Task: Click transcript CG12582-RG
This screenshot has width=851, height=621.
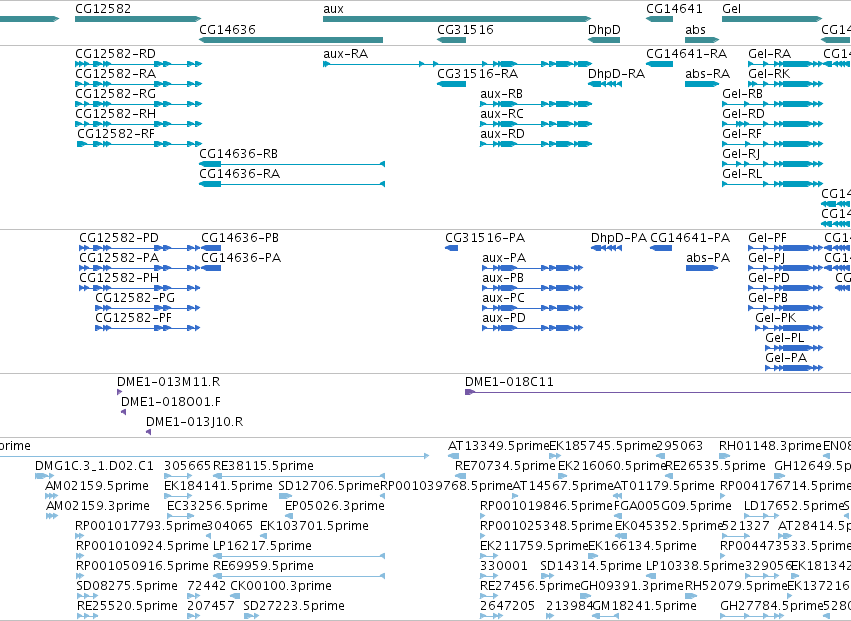Action: pyautogui.click(x=138, y=104)
